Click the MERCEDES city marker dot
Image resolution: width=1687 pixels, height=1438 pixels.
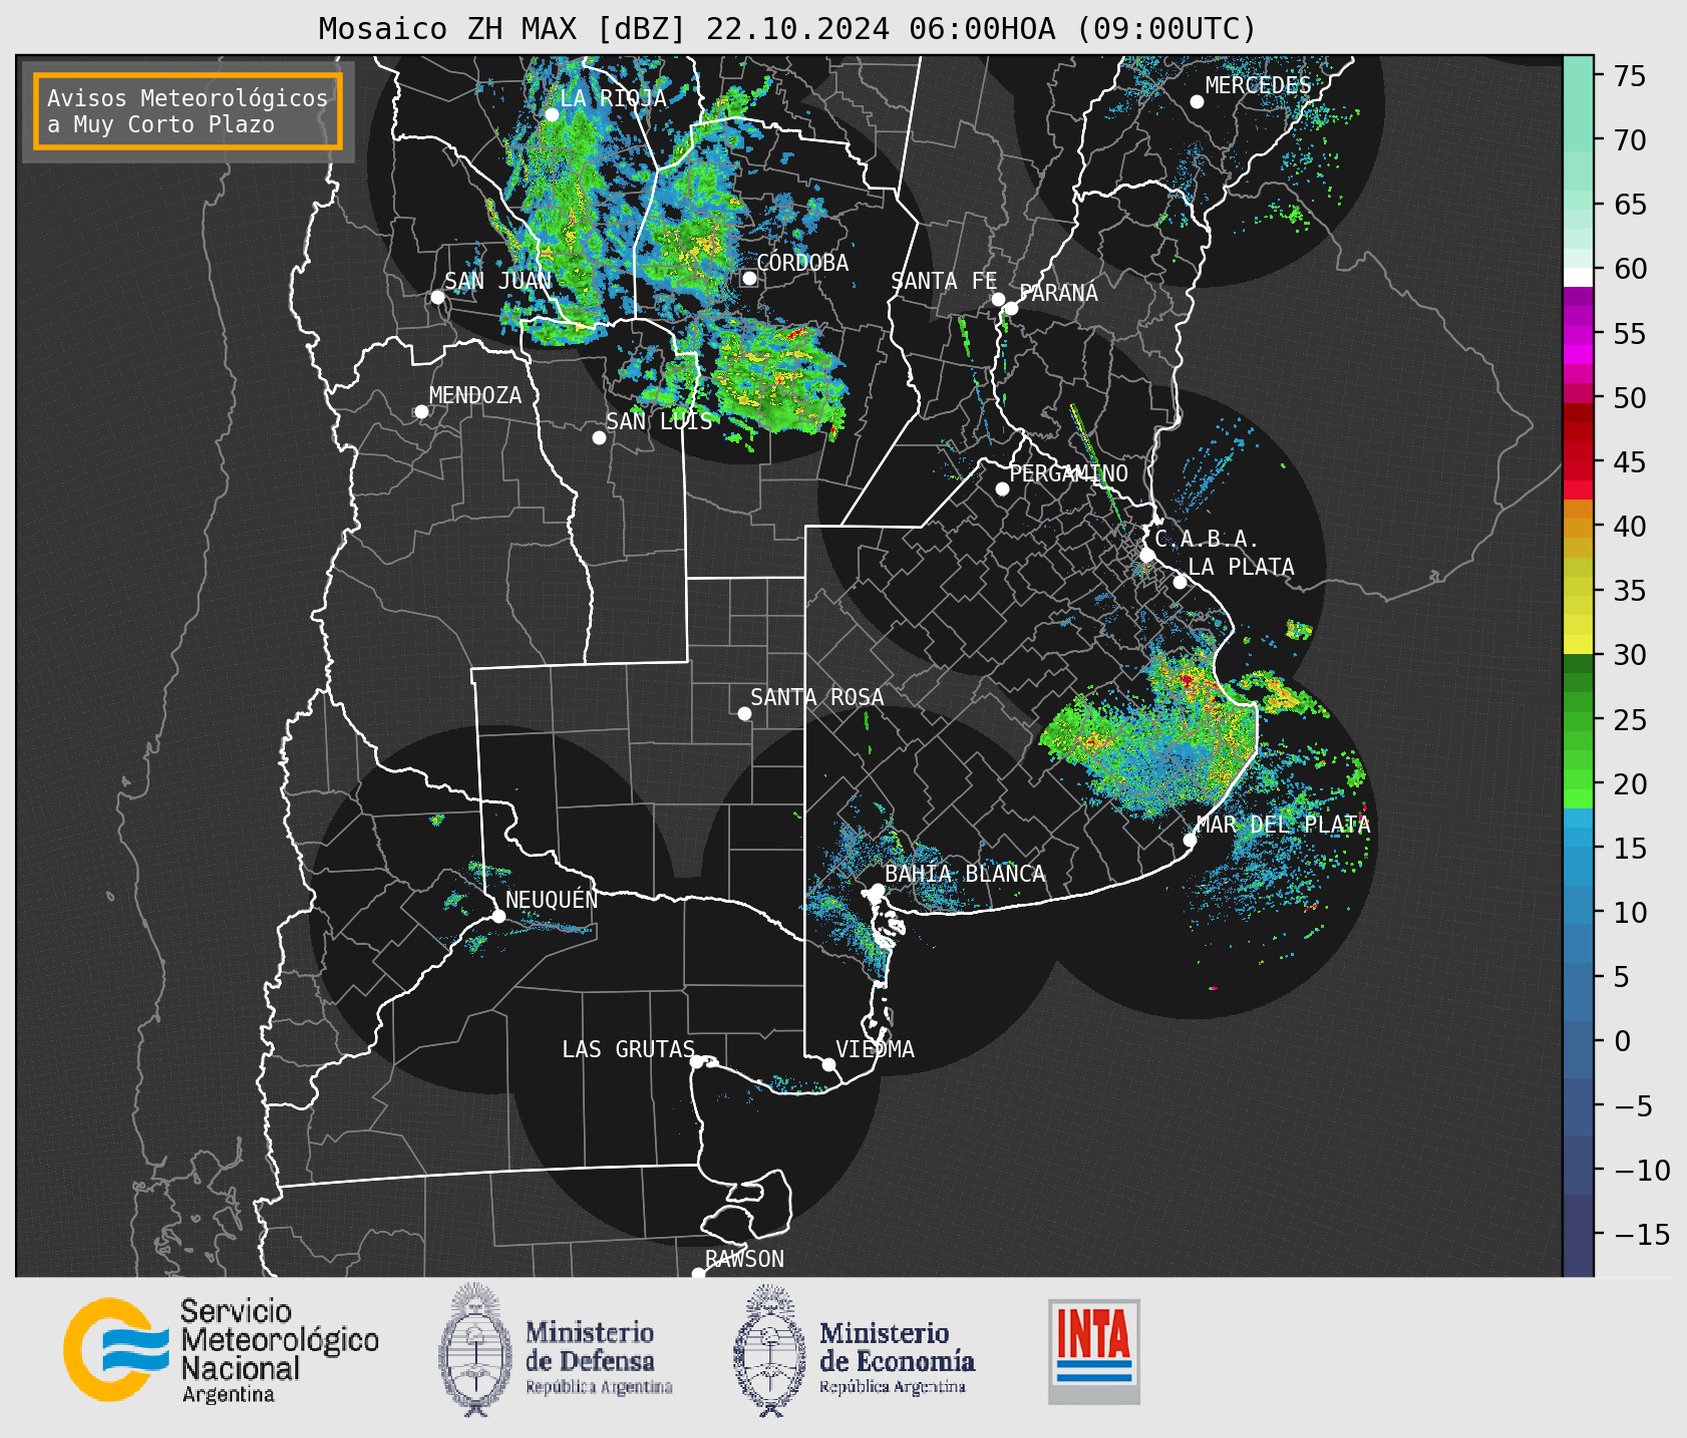point(1197,102)
